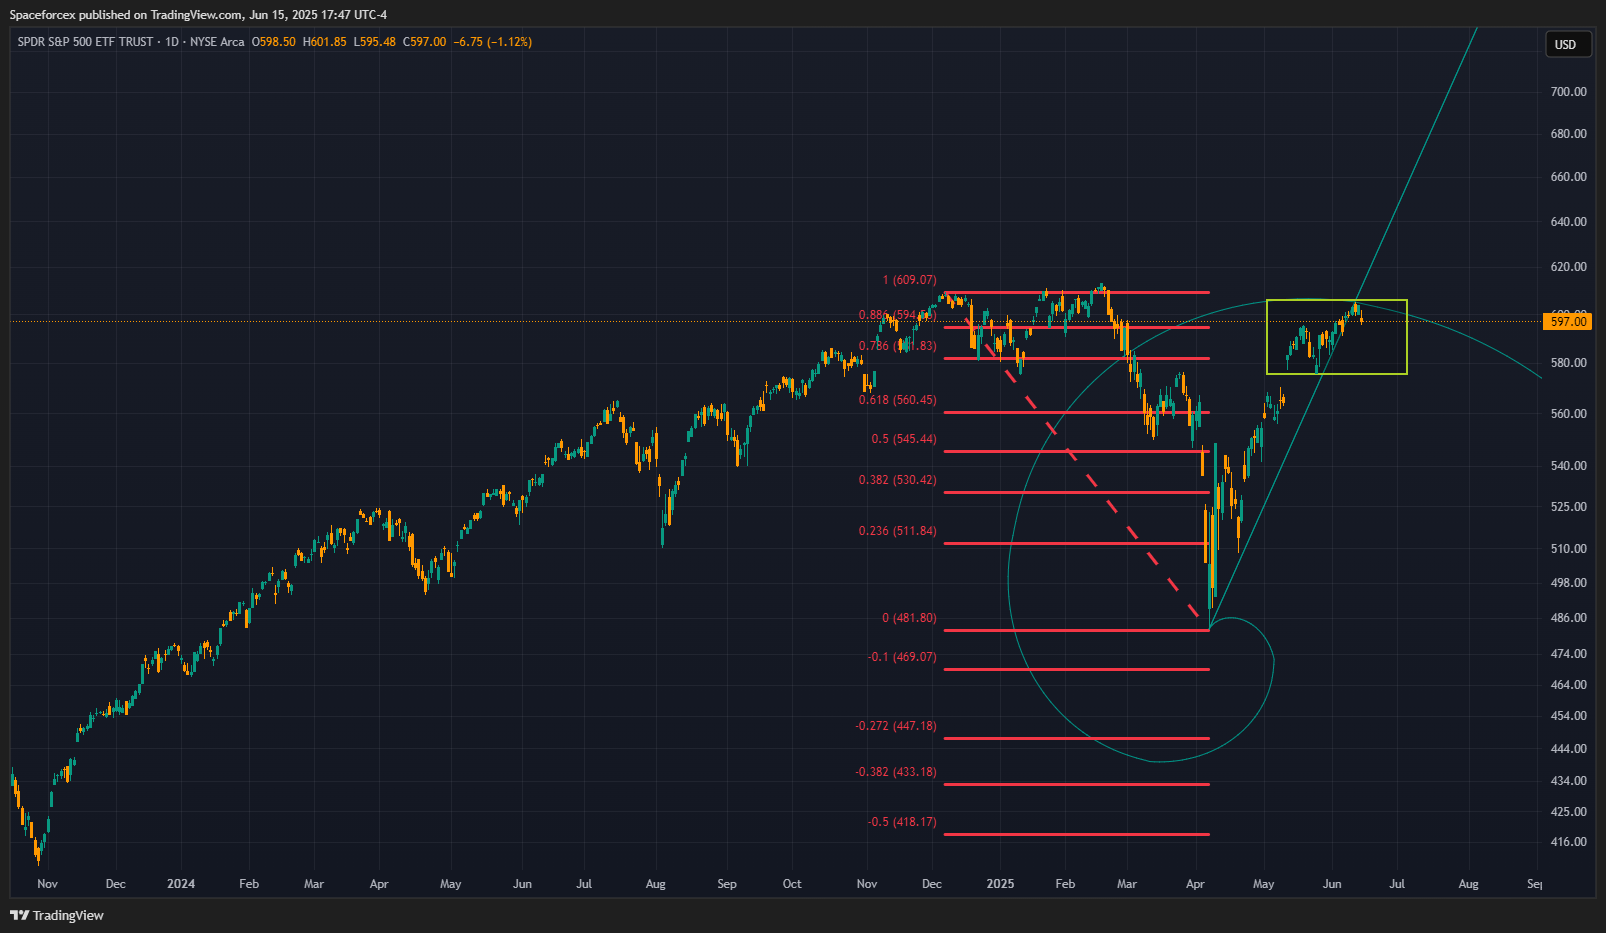The height and width of the screenshot is (933, 1606).
Task: Select the Fibonacci label 0.618 (560.45)
Action: pyautogui.click(x=897, y=399)
